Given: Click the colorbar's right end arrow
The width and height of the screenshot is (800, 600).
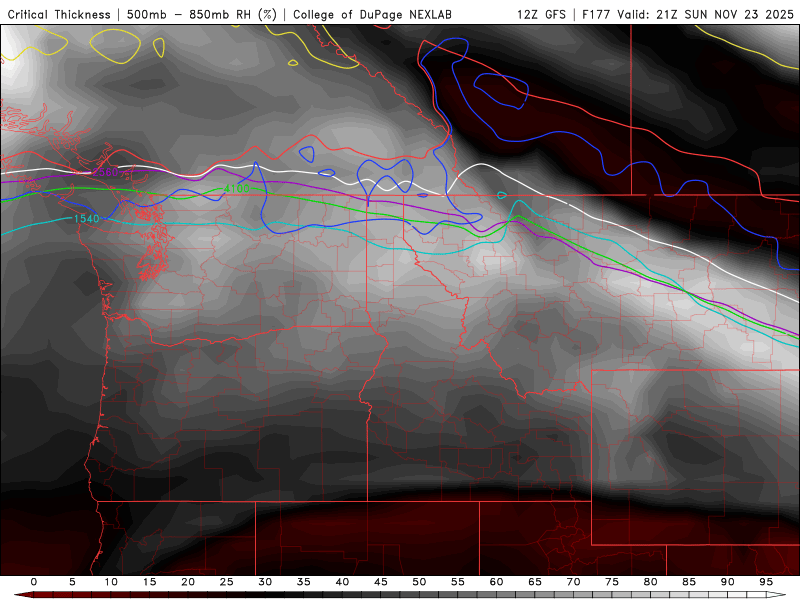Looking at the screenshot, I should coord(777,595).
